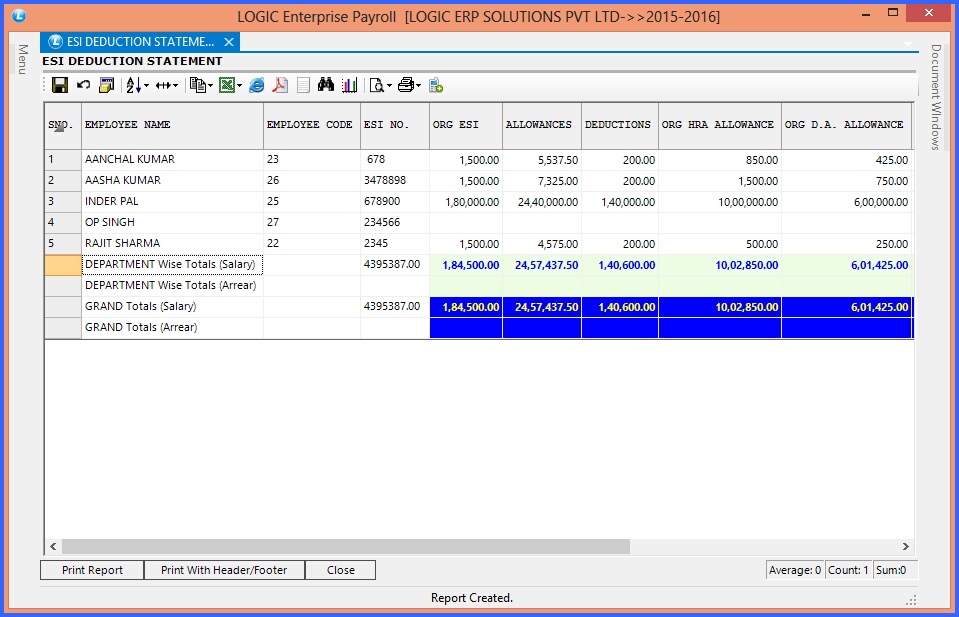Image resolution: width=959 pixels, height=617 pixels.
Task: Open report in Internet Explorer icon
Action: [x=257, y=85]
